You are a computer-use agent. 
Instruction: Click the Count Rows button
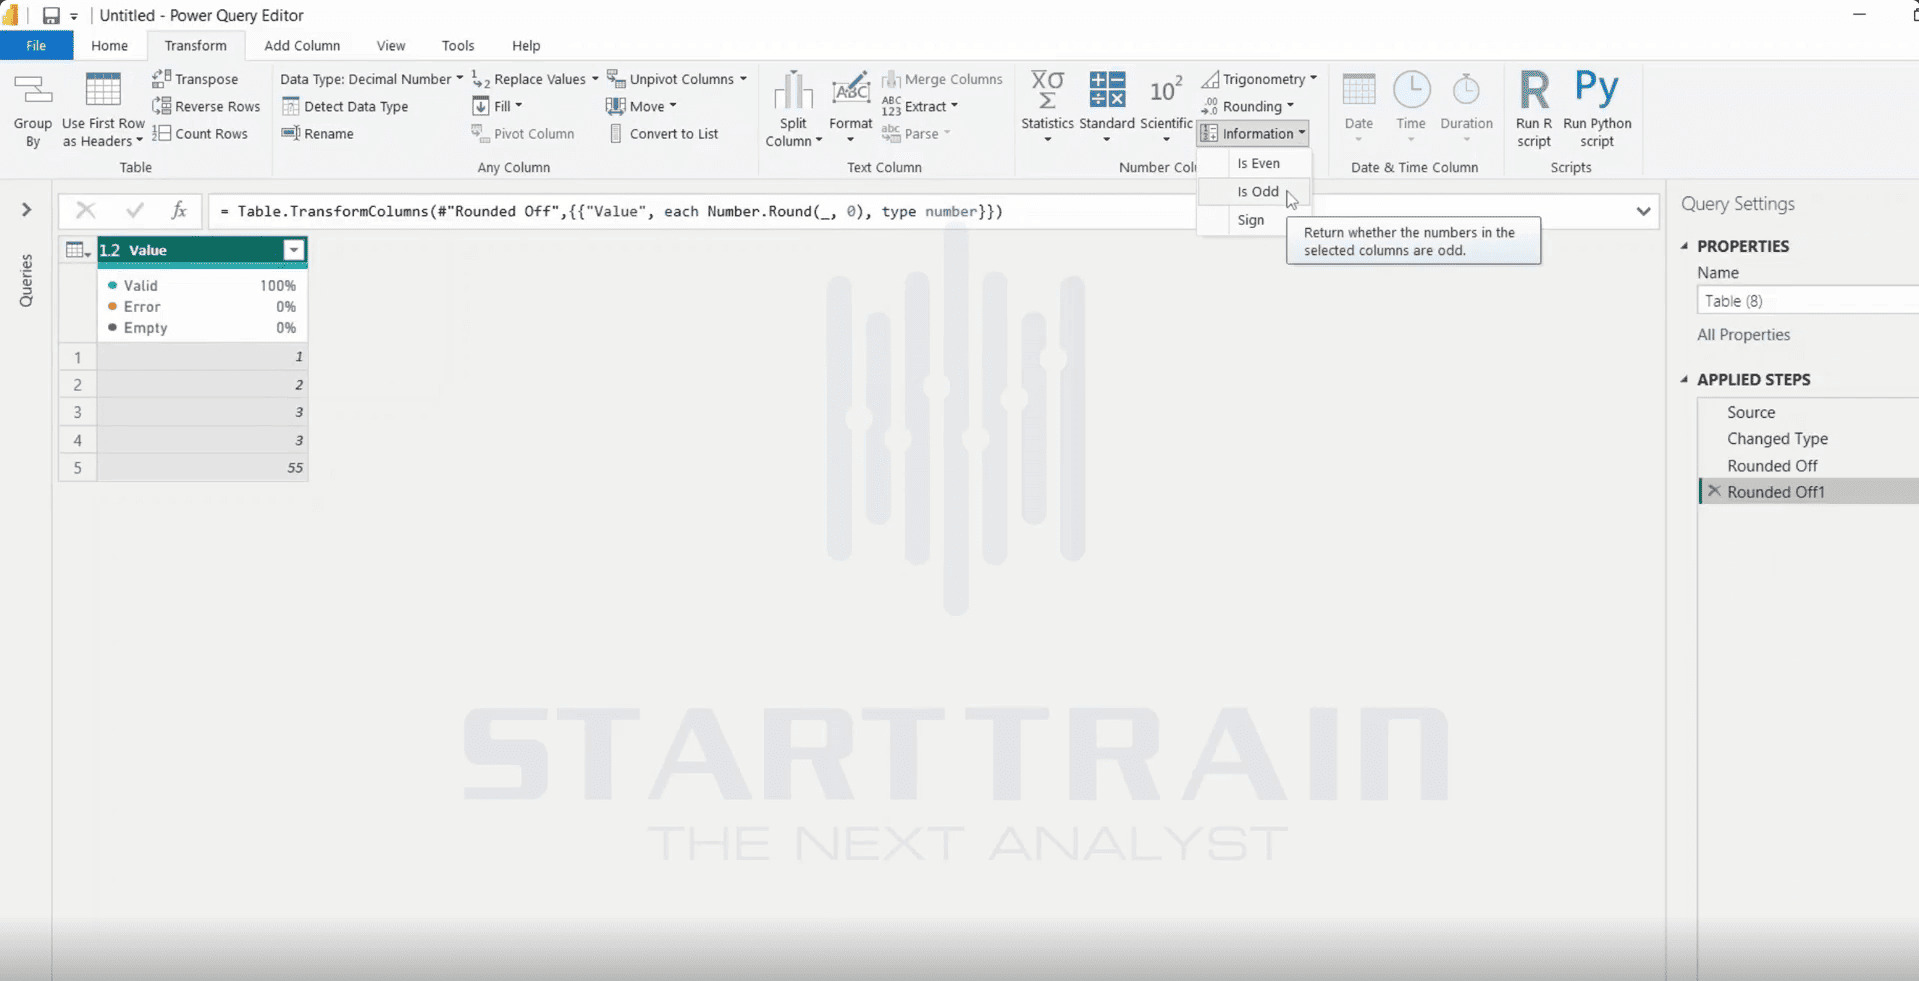click(200, 133)
